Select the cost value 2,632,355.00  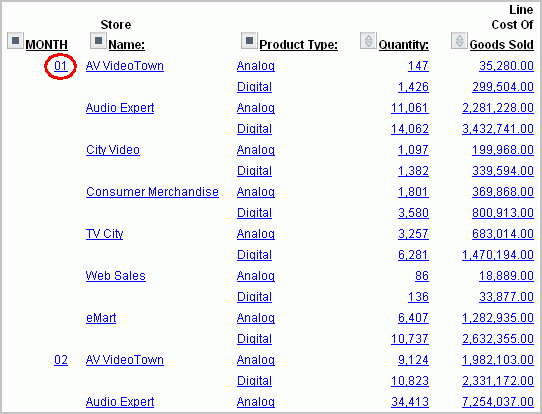coord(498,339)
